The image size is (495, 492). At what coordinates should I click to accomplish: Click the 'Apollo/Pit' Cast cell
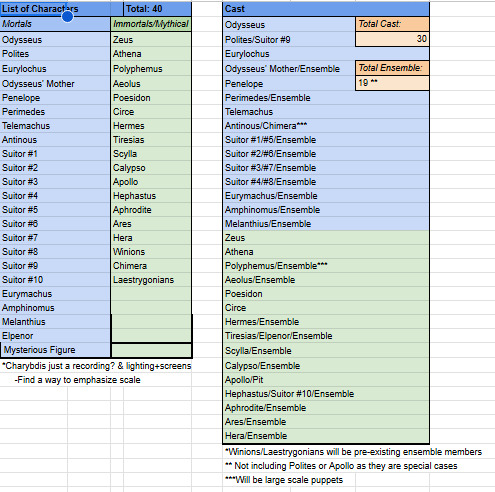326,380
